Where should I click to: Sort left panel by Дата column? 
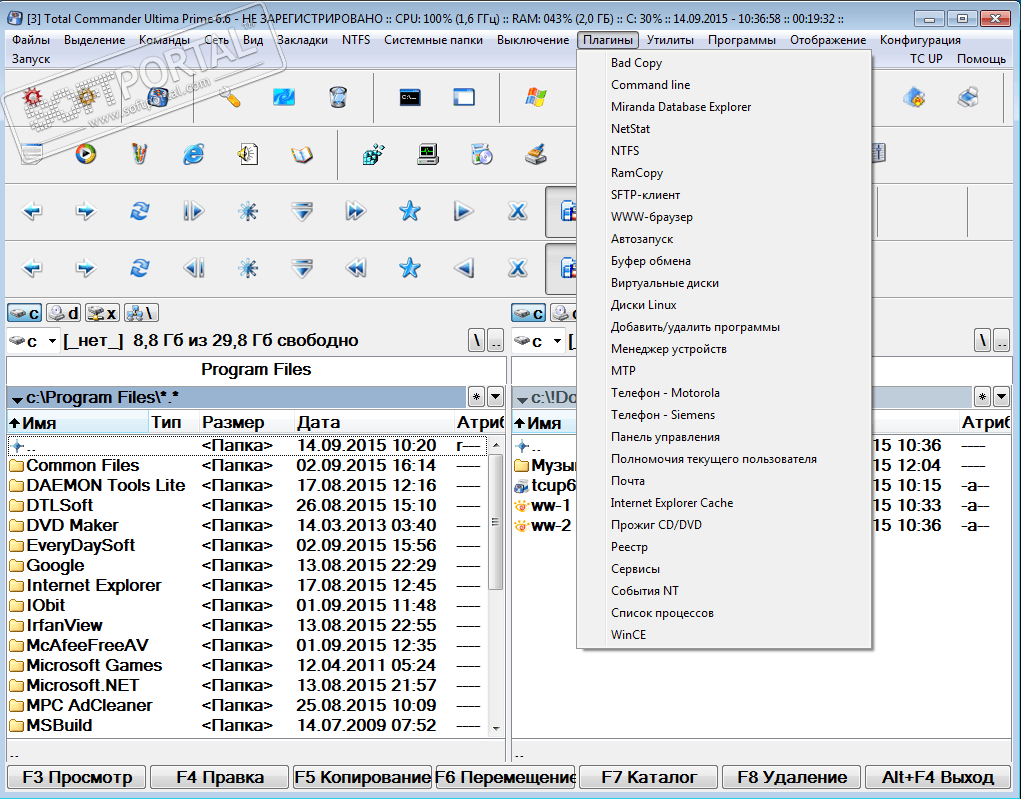[372, 423]
